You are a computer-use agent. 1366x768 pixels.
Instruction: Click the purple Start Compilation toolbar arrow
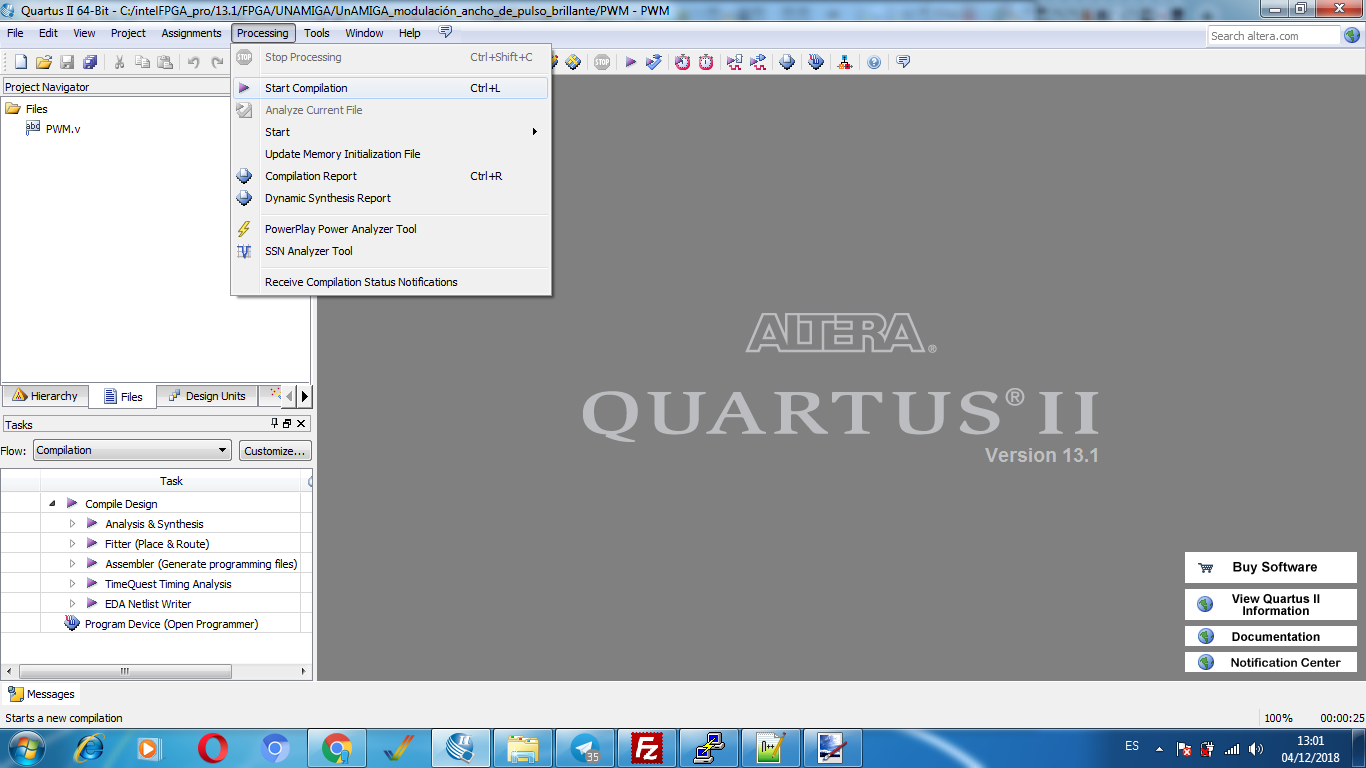(631, 62)
